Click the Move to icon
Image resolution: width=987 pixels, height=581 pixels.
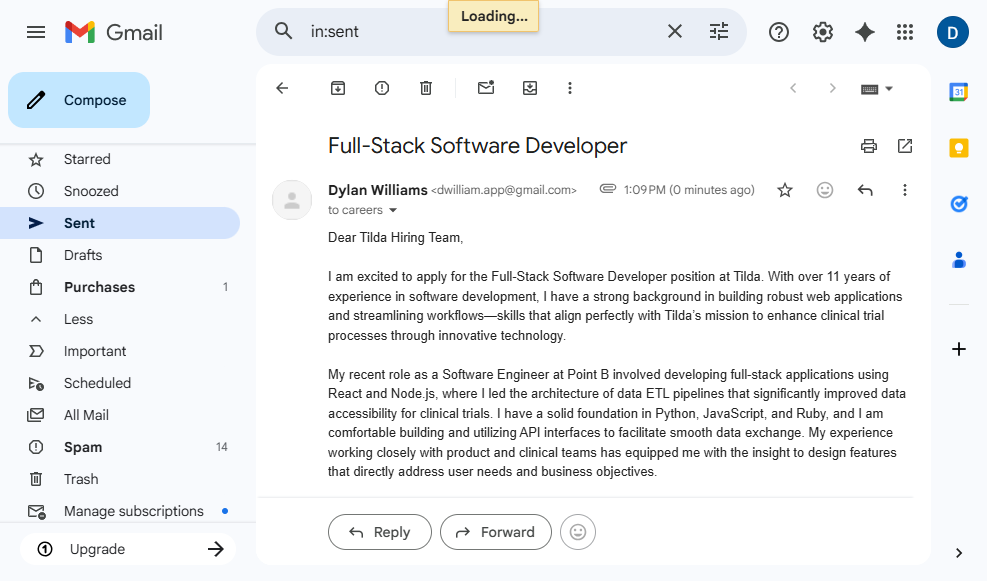(530, 88)
